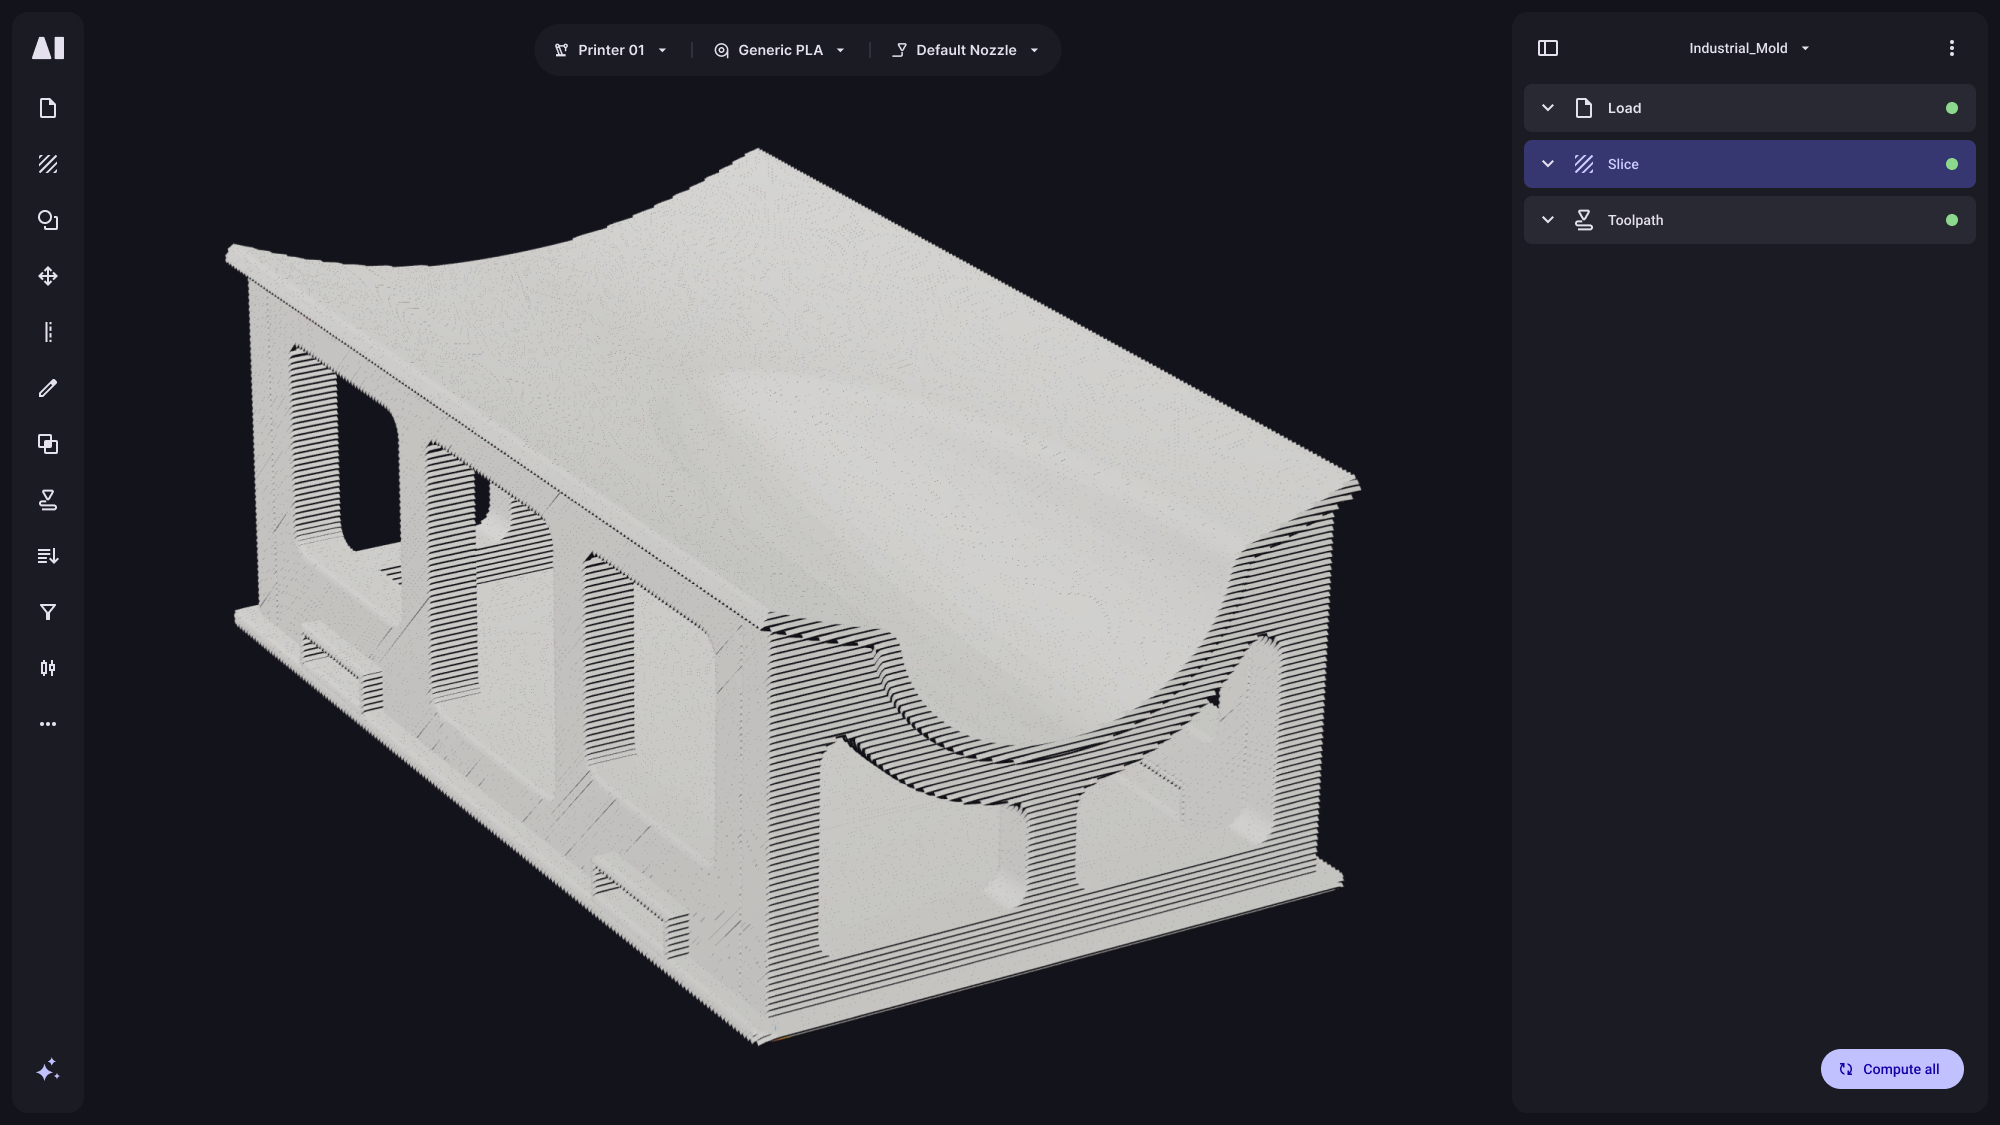The height and width of the screenshot is (1125, 2000).
Task: Open the overlapping squares boolean tool
Action: click(x=48, y=444)
